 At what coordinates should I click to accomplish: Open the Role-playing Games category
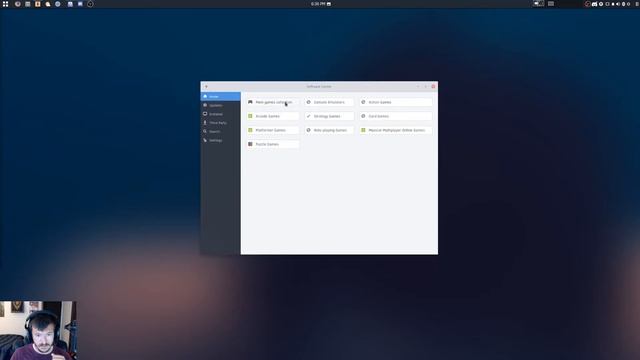[x=329, y=130]
